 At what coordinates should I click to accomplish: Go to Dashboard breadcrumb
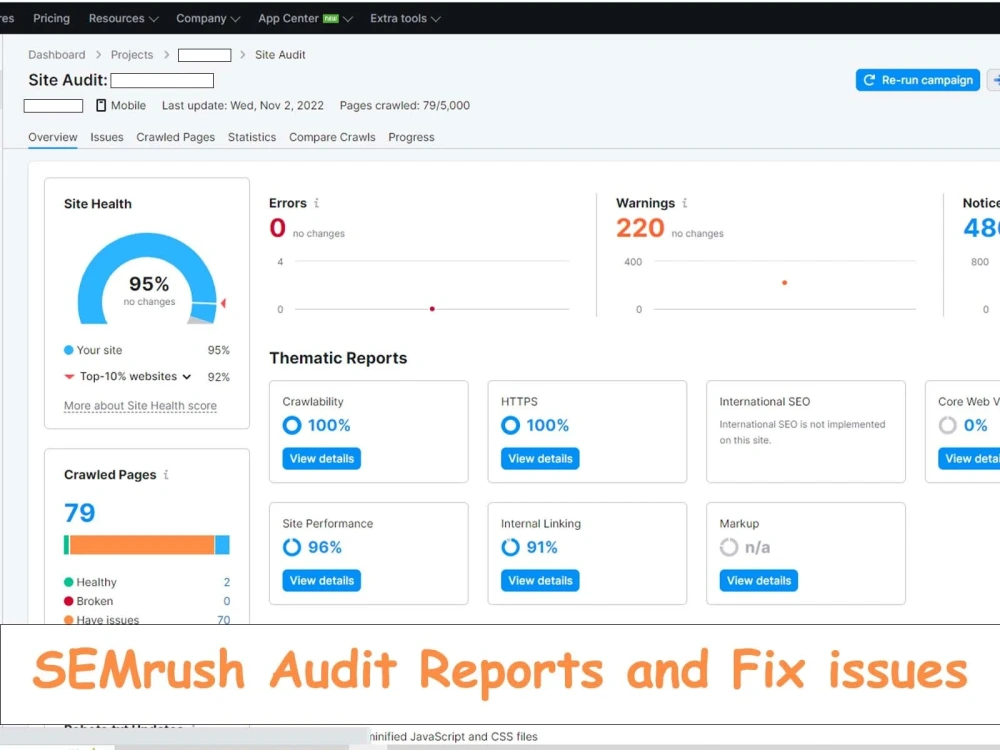[57, 55]
